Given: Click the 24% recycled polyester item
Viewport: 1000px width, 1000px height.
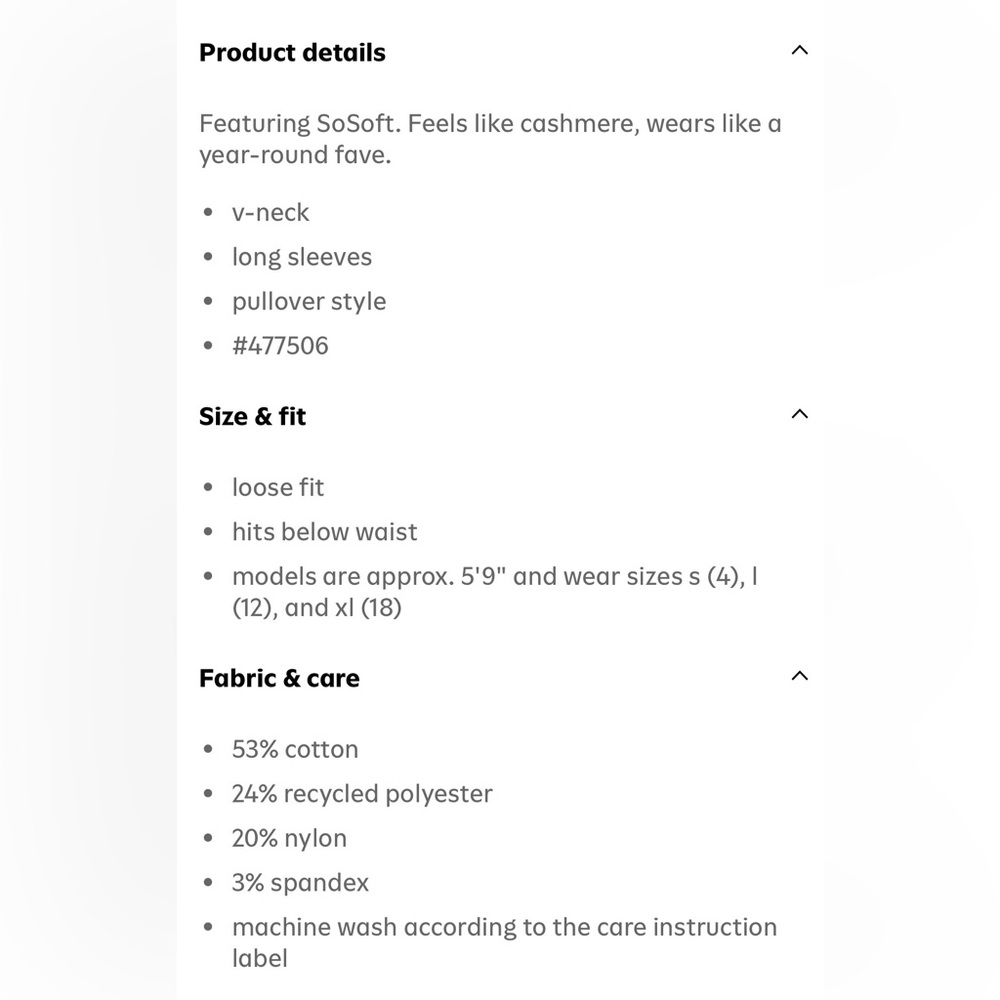Looking at the screenshot, I should pos(362,794).
